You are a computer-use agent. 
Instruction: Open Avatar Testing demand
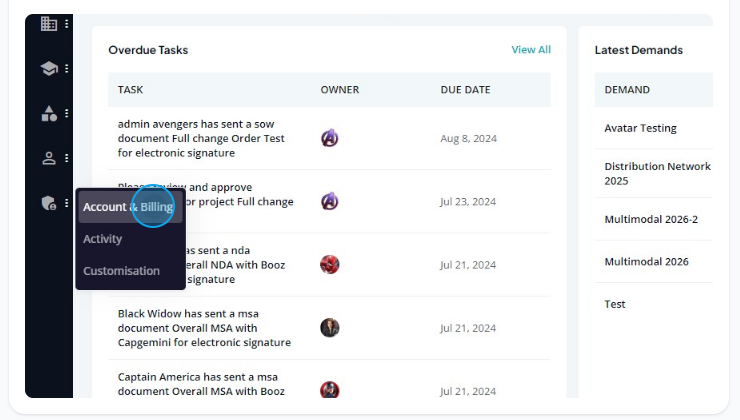point(640,128)
